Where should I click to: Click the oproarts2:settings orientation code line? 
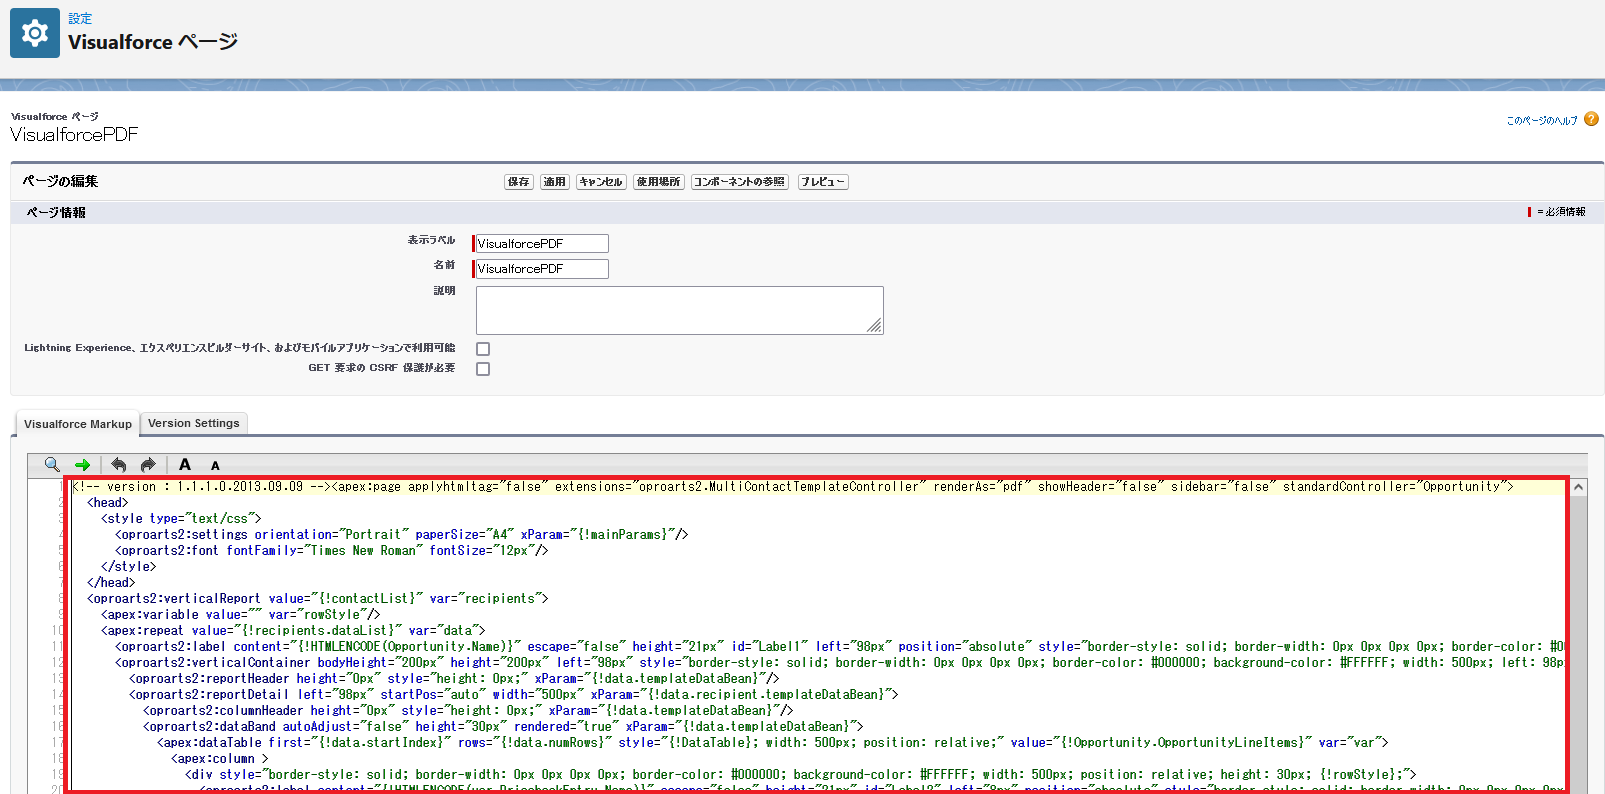point(402,535)
